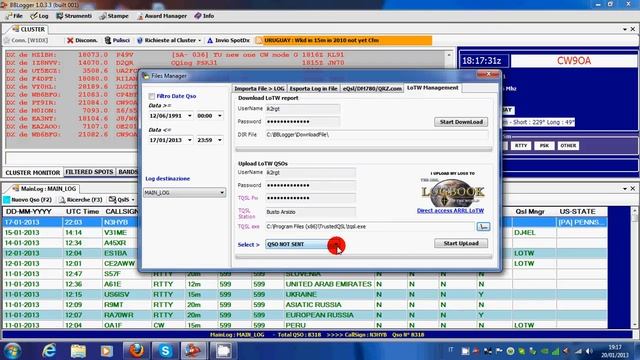Click Upload LoTW UserName field
This screenshot has height=360, width=640.
[x=310, y=173]
